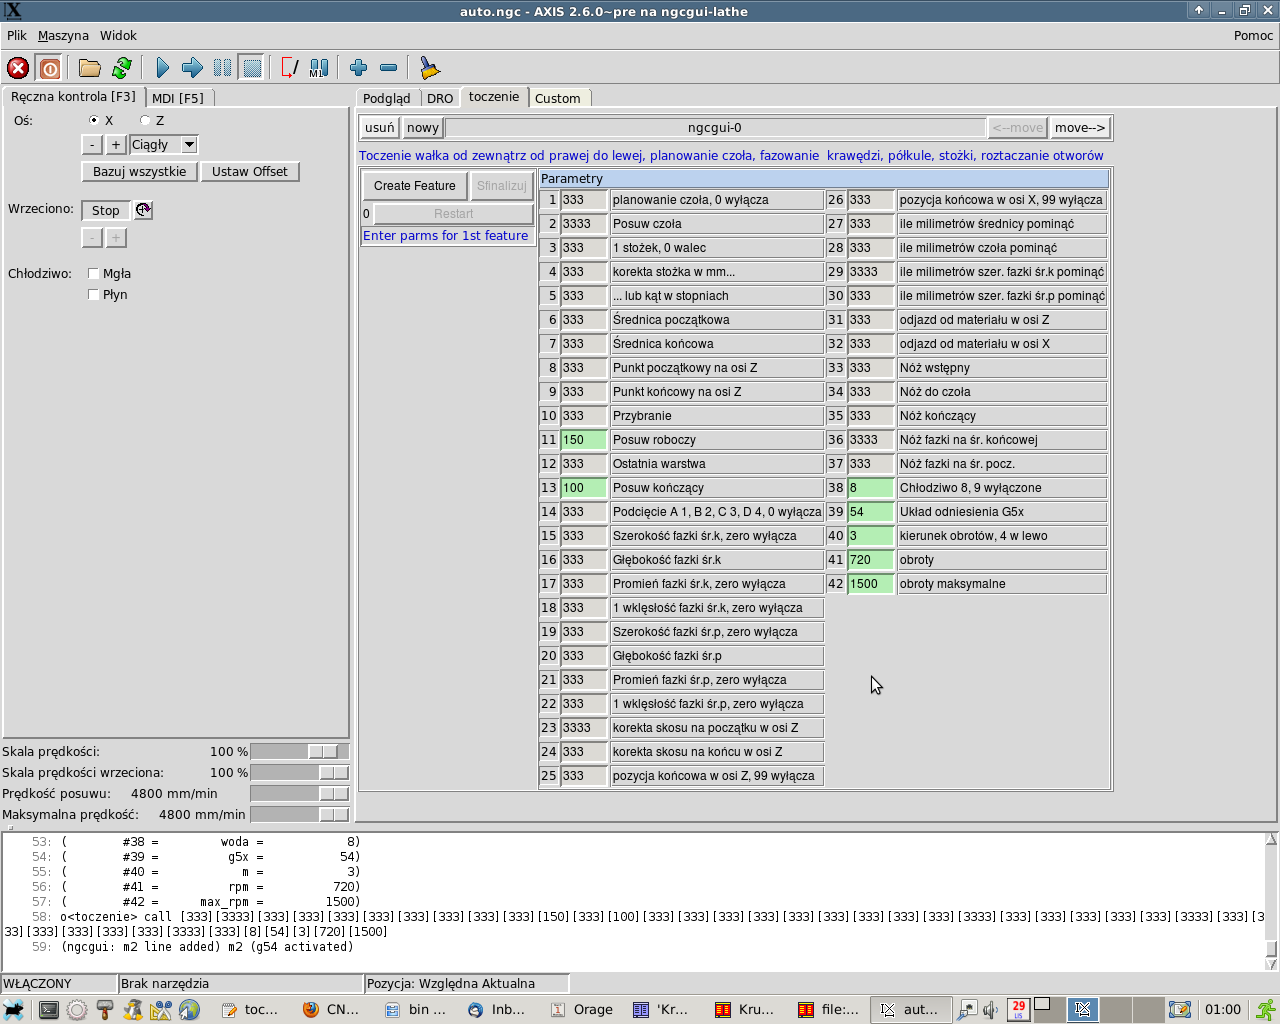Click Posuw roboczy value field 150
Screen dimensions: 1280x1024
[x=584, y=440]
